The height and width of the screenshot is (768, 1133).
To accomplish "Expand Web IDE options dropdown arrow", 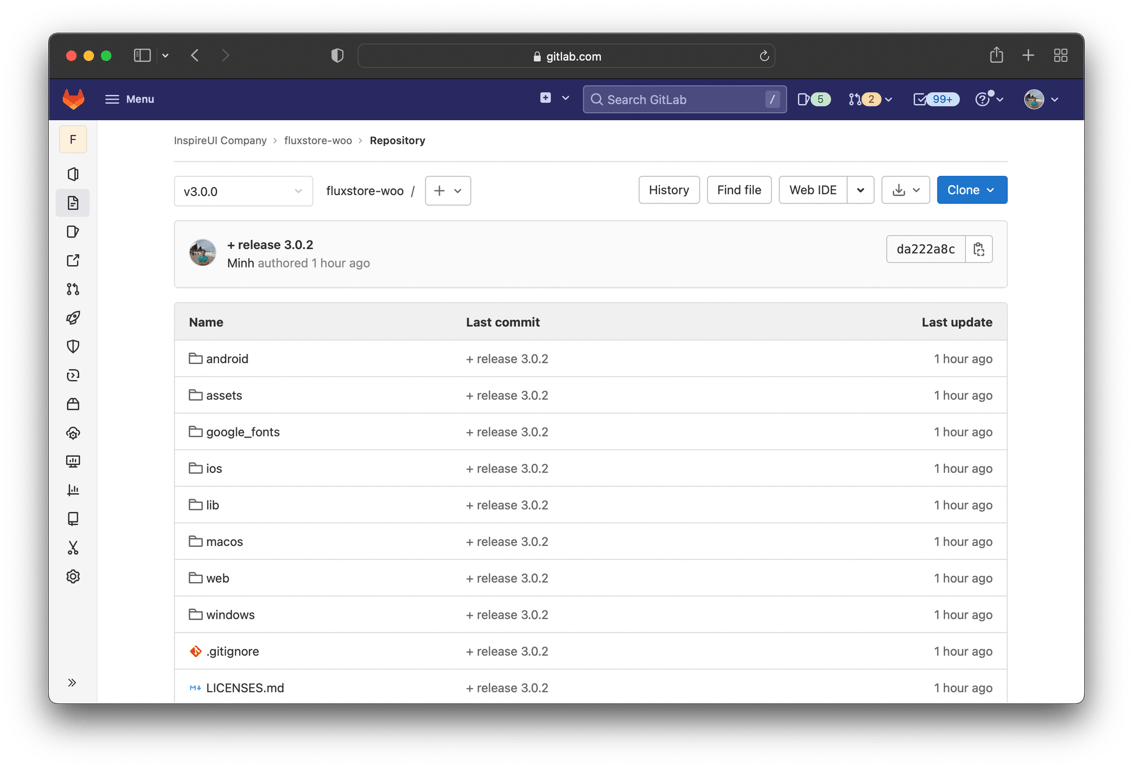I will click(861, 190).
